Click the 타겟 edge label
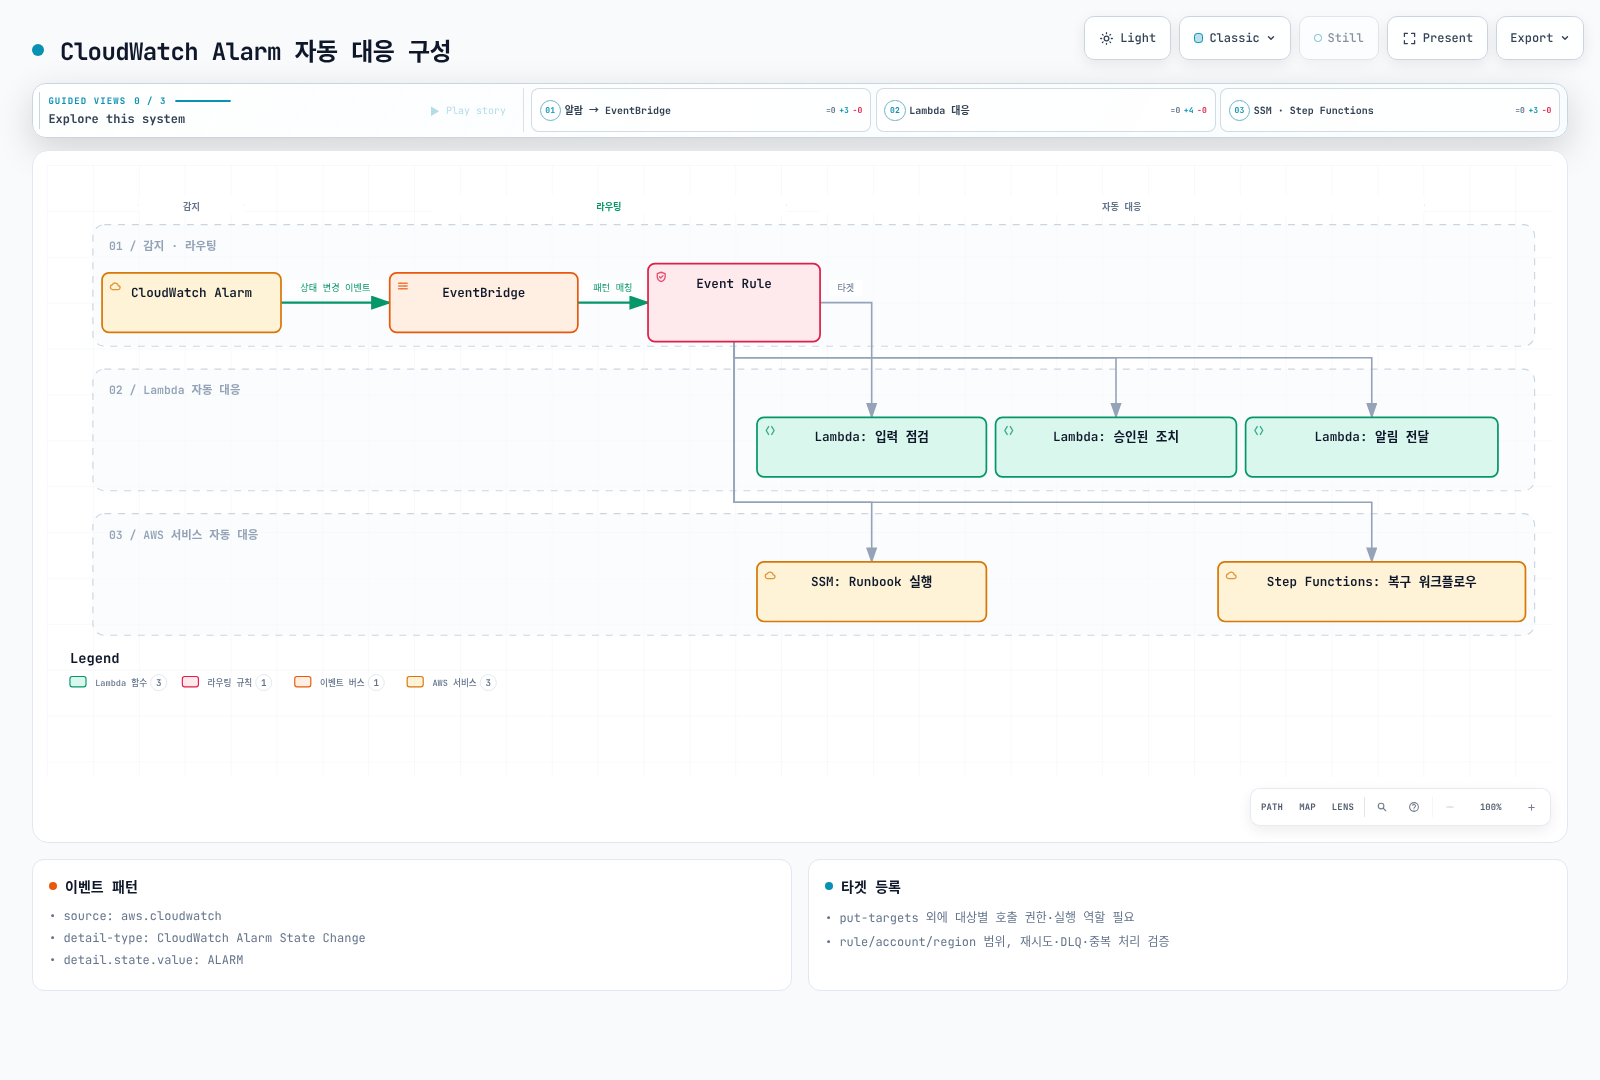The height and width of the screenshot is (1080, 1600). point(846,288)
